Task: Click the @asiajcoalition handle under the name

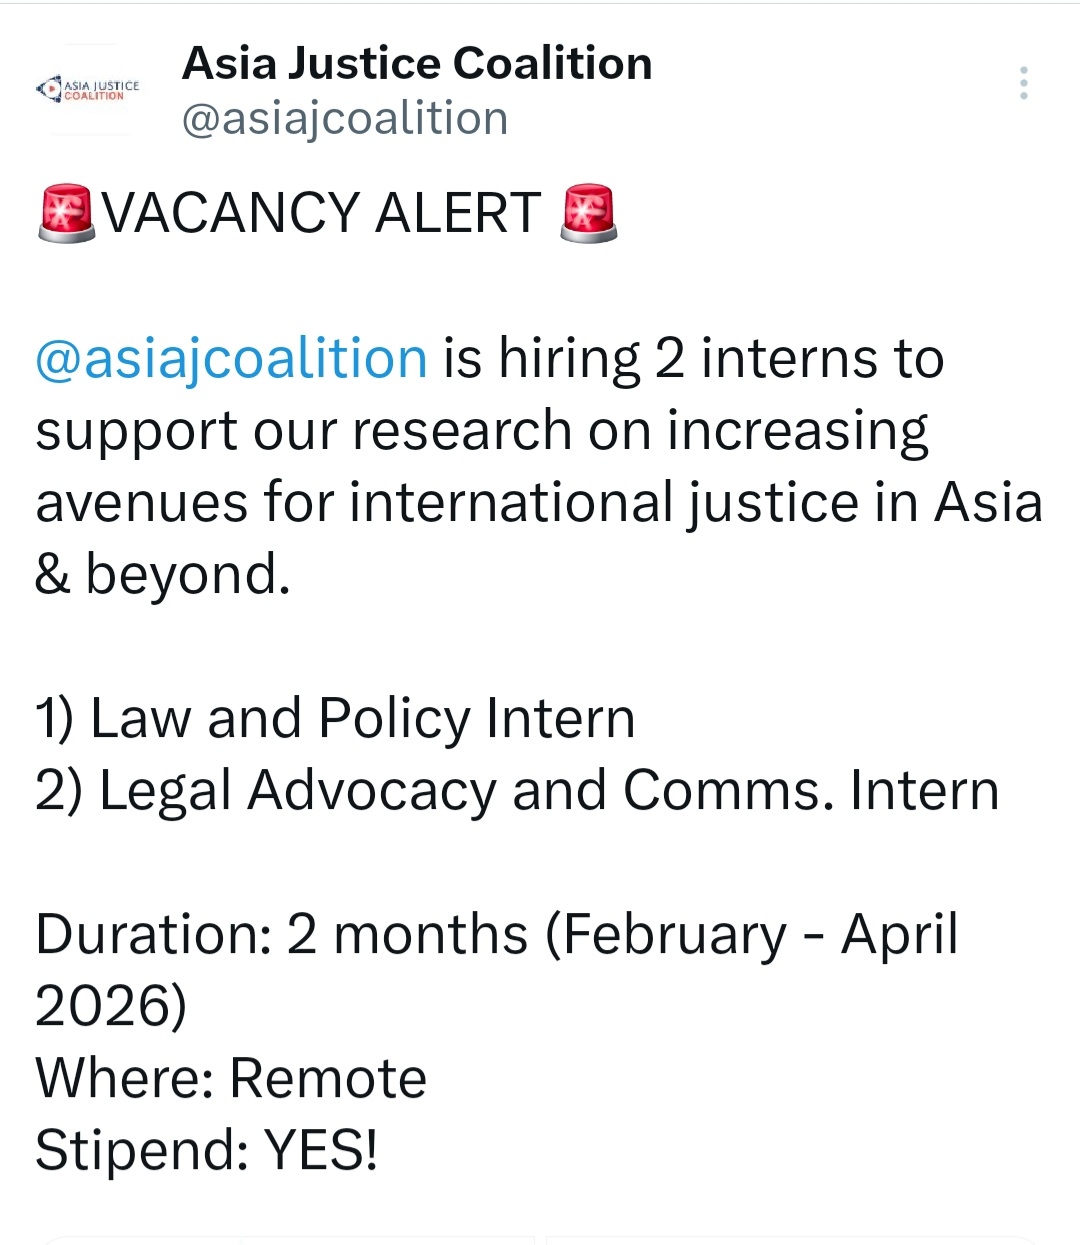Action: pyautogui.click(x=345, y=118)
